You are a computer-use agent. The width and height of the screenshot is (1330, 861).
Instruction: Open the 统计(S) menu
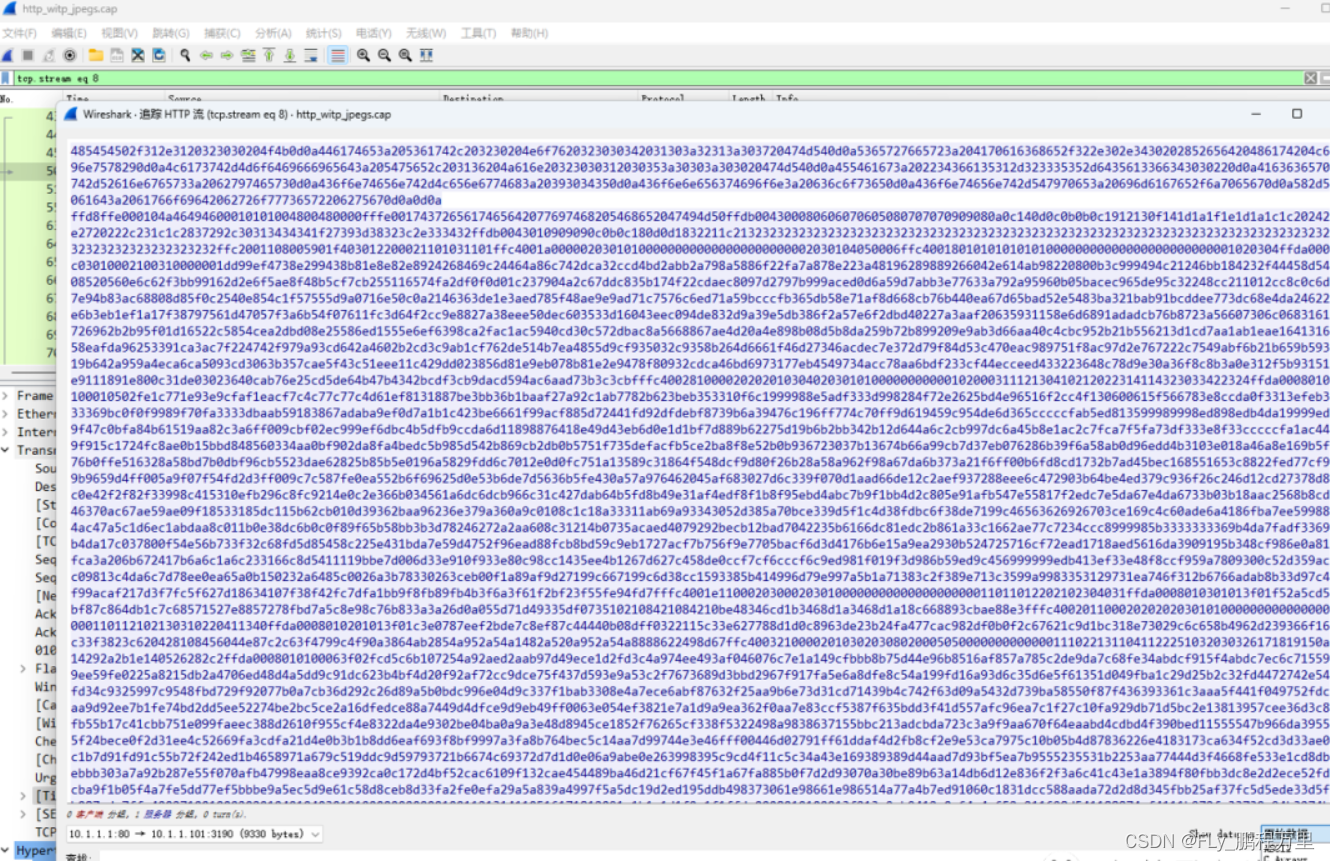[x=324, y=33]
